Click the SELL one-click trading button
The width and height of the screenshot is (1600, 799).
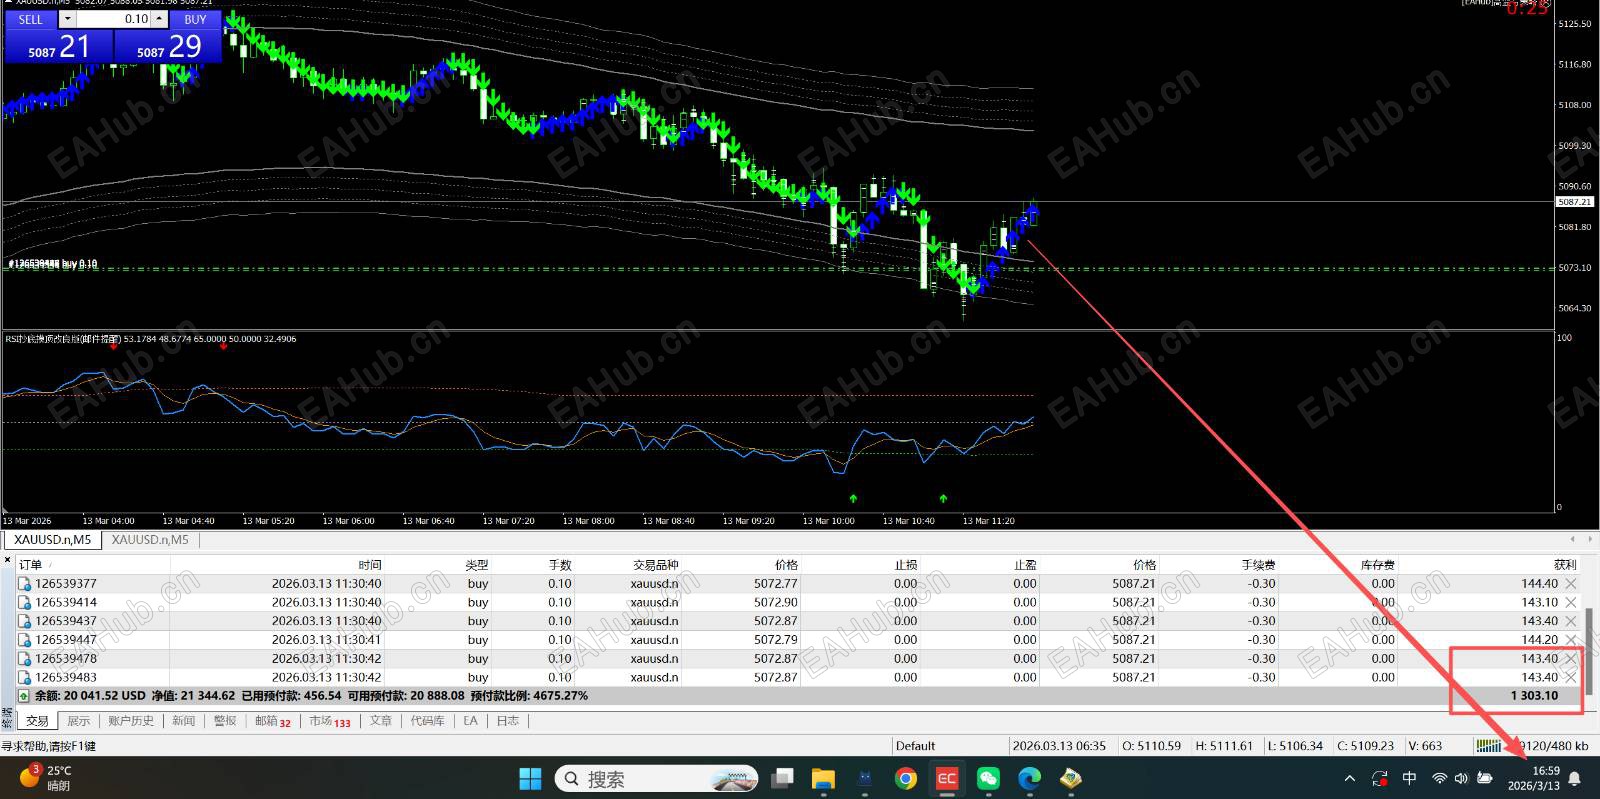tap(31, 19)
